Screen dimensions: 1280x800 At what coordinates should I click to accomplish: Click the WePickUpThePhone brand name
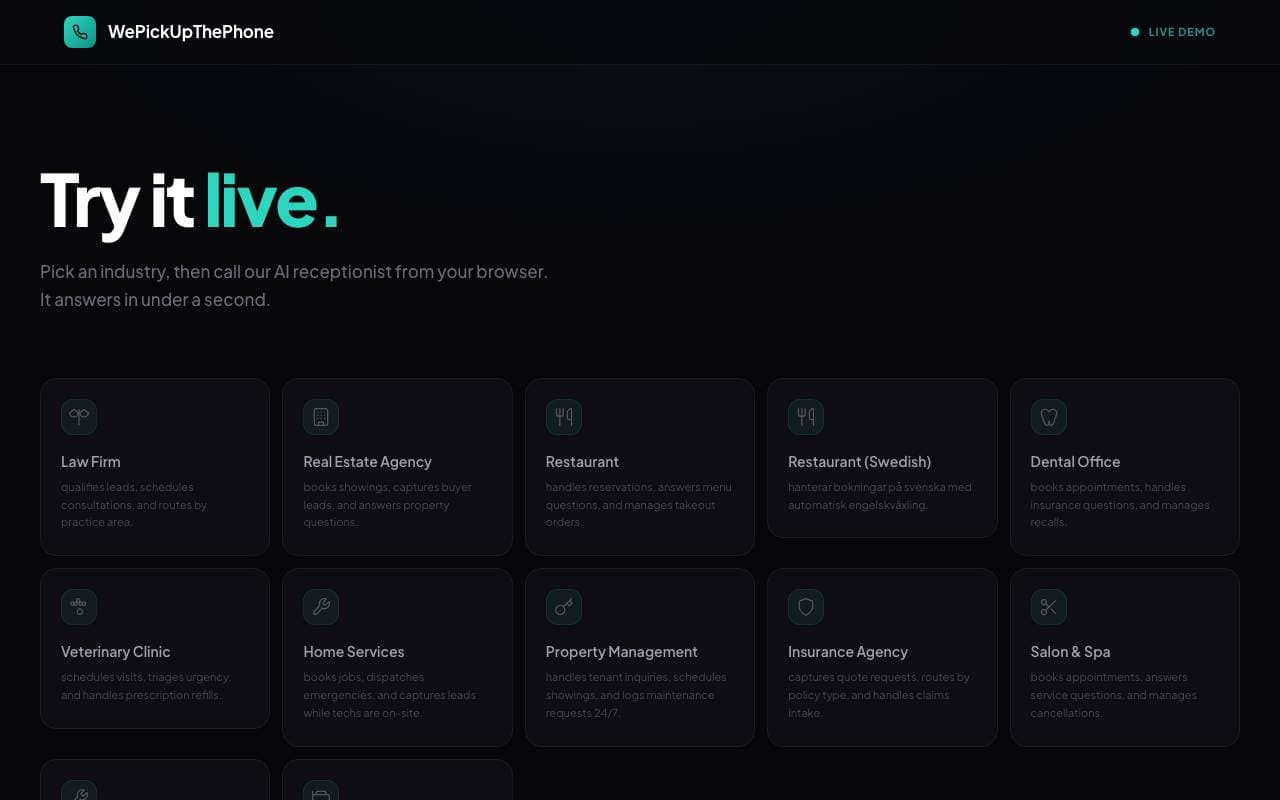(x=191, y=32)
